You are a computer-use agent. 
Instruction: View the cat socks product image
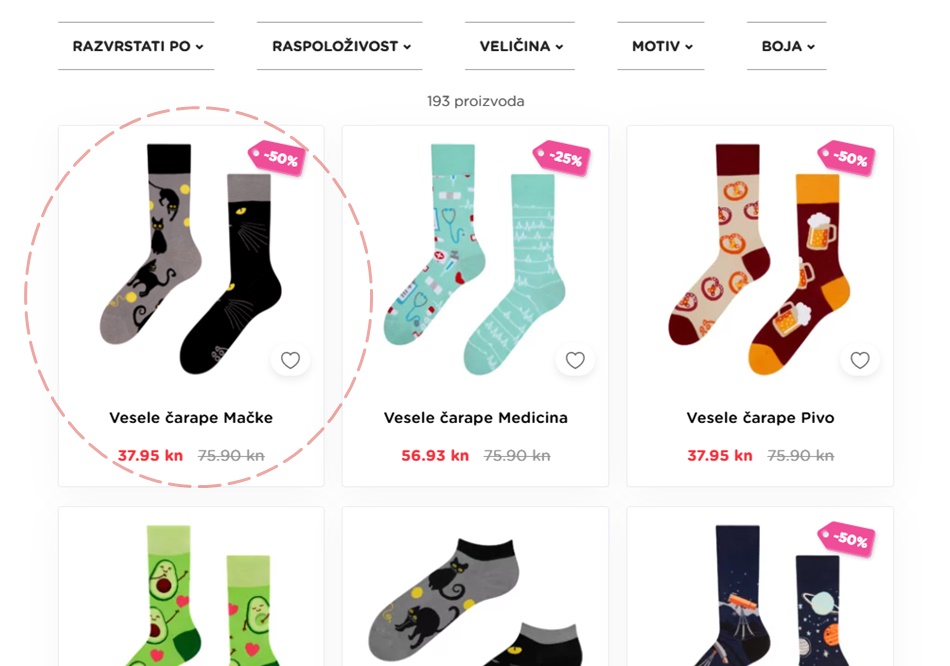point(191,259)
